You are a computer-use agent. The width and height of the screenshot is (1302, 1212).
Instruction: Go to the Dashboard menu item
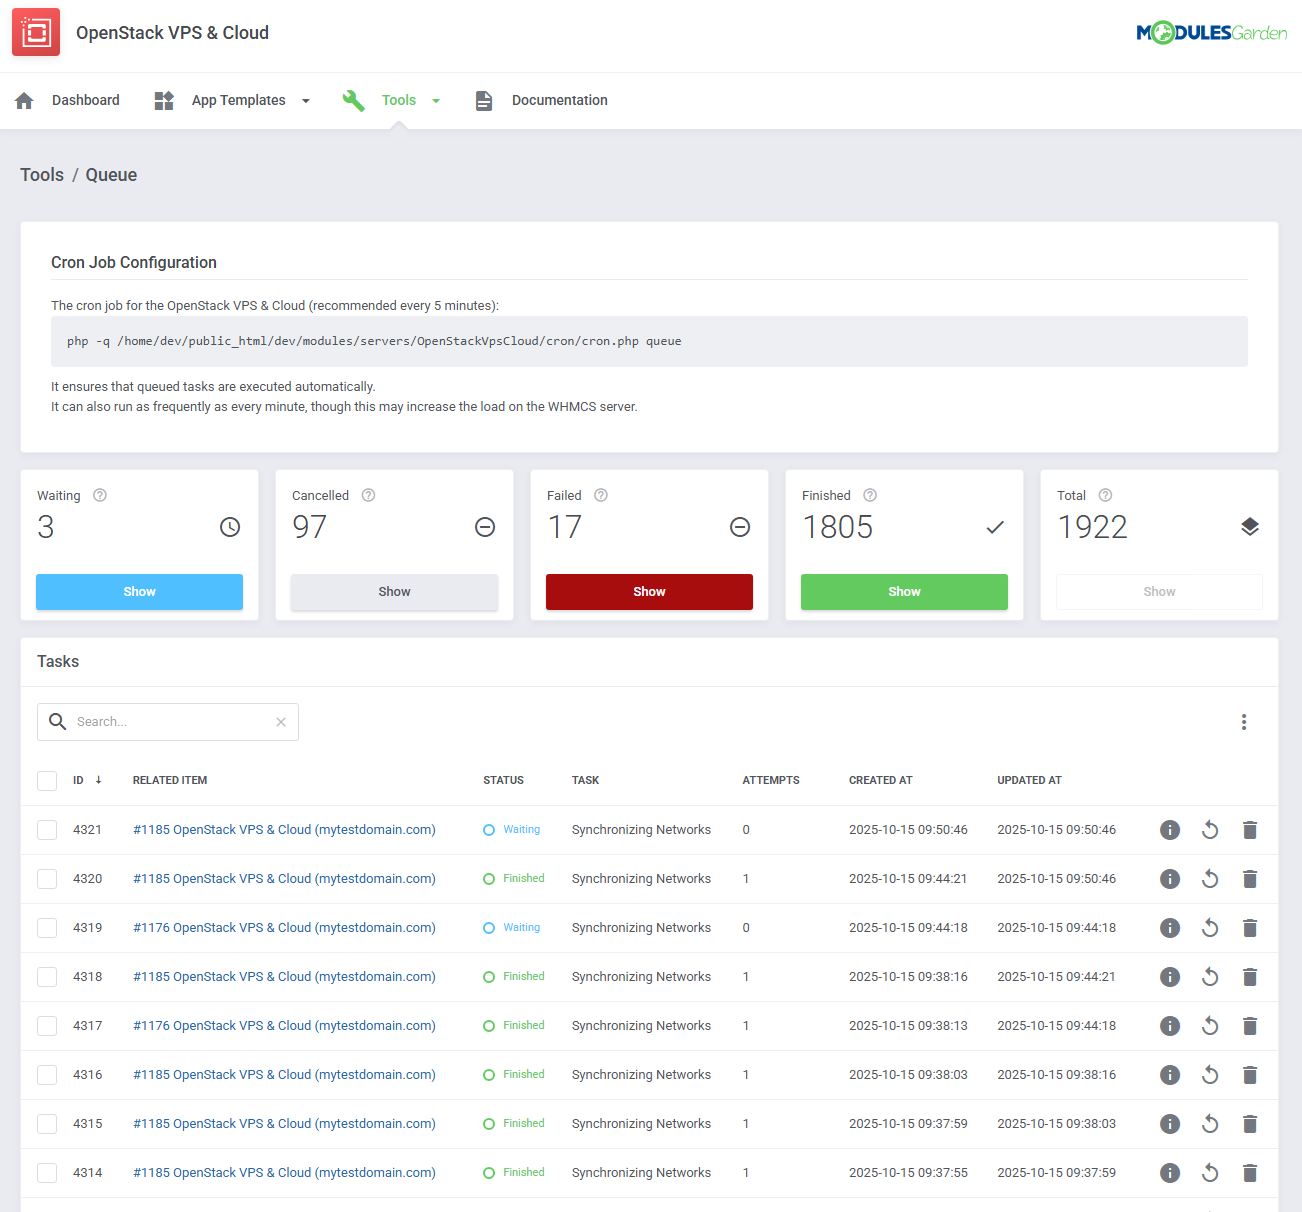coord(85,100)
